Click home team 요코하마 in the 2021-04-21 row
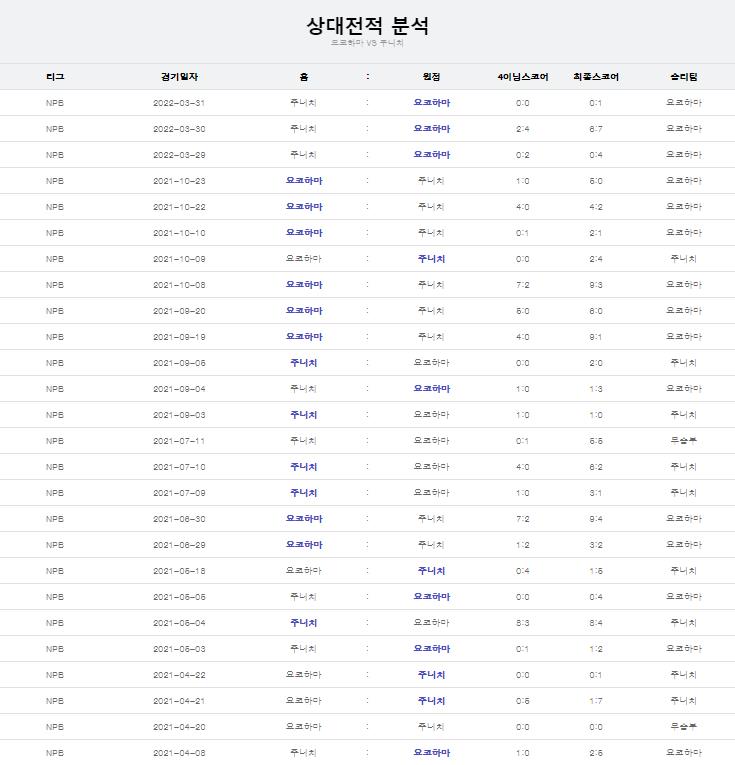This screenshot has width=735, height=765. point(303,701)
